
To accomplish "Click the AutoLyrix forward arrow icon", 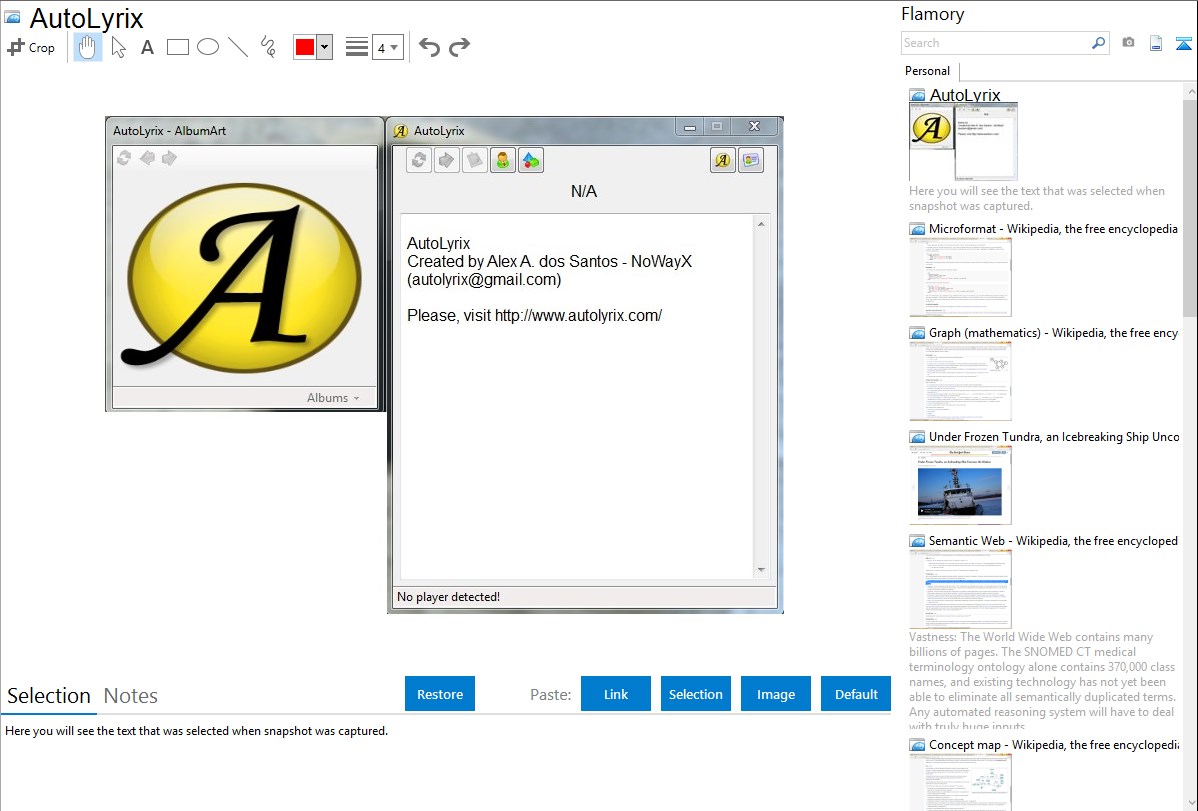I will [447, 161].
